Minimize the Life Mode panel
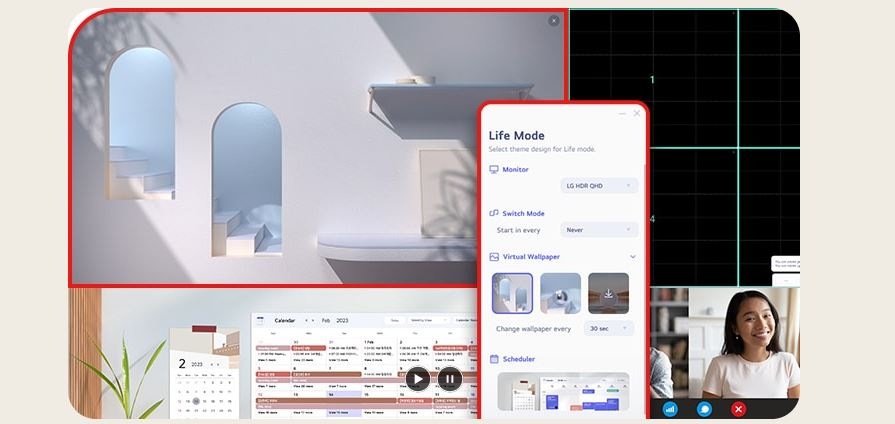The height and width of the screenshot is (424, 895). [x=622, y=114]
